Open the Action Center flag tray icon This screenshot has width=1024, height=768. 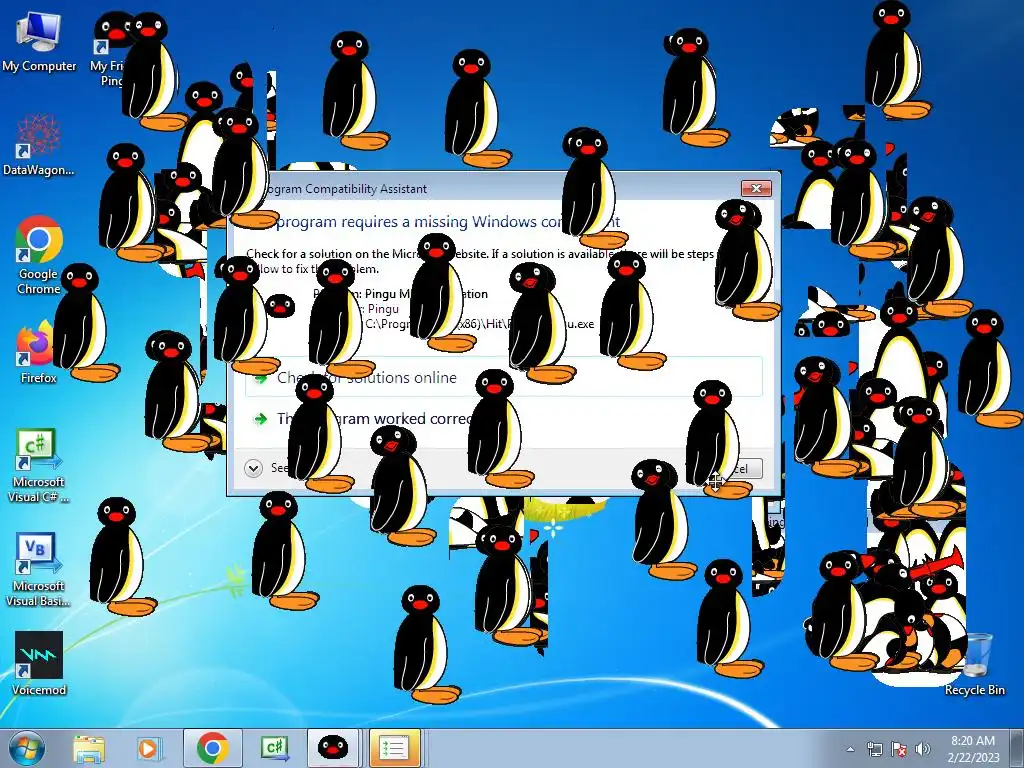point(899,749)
